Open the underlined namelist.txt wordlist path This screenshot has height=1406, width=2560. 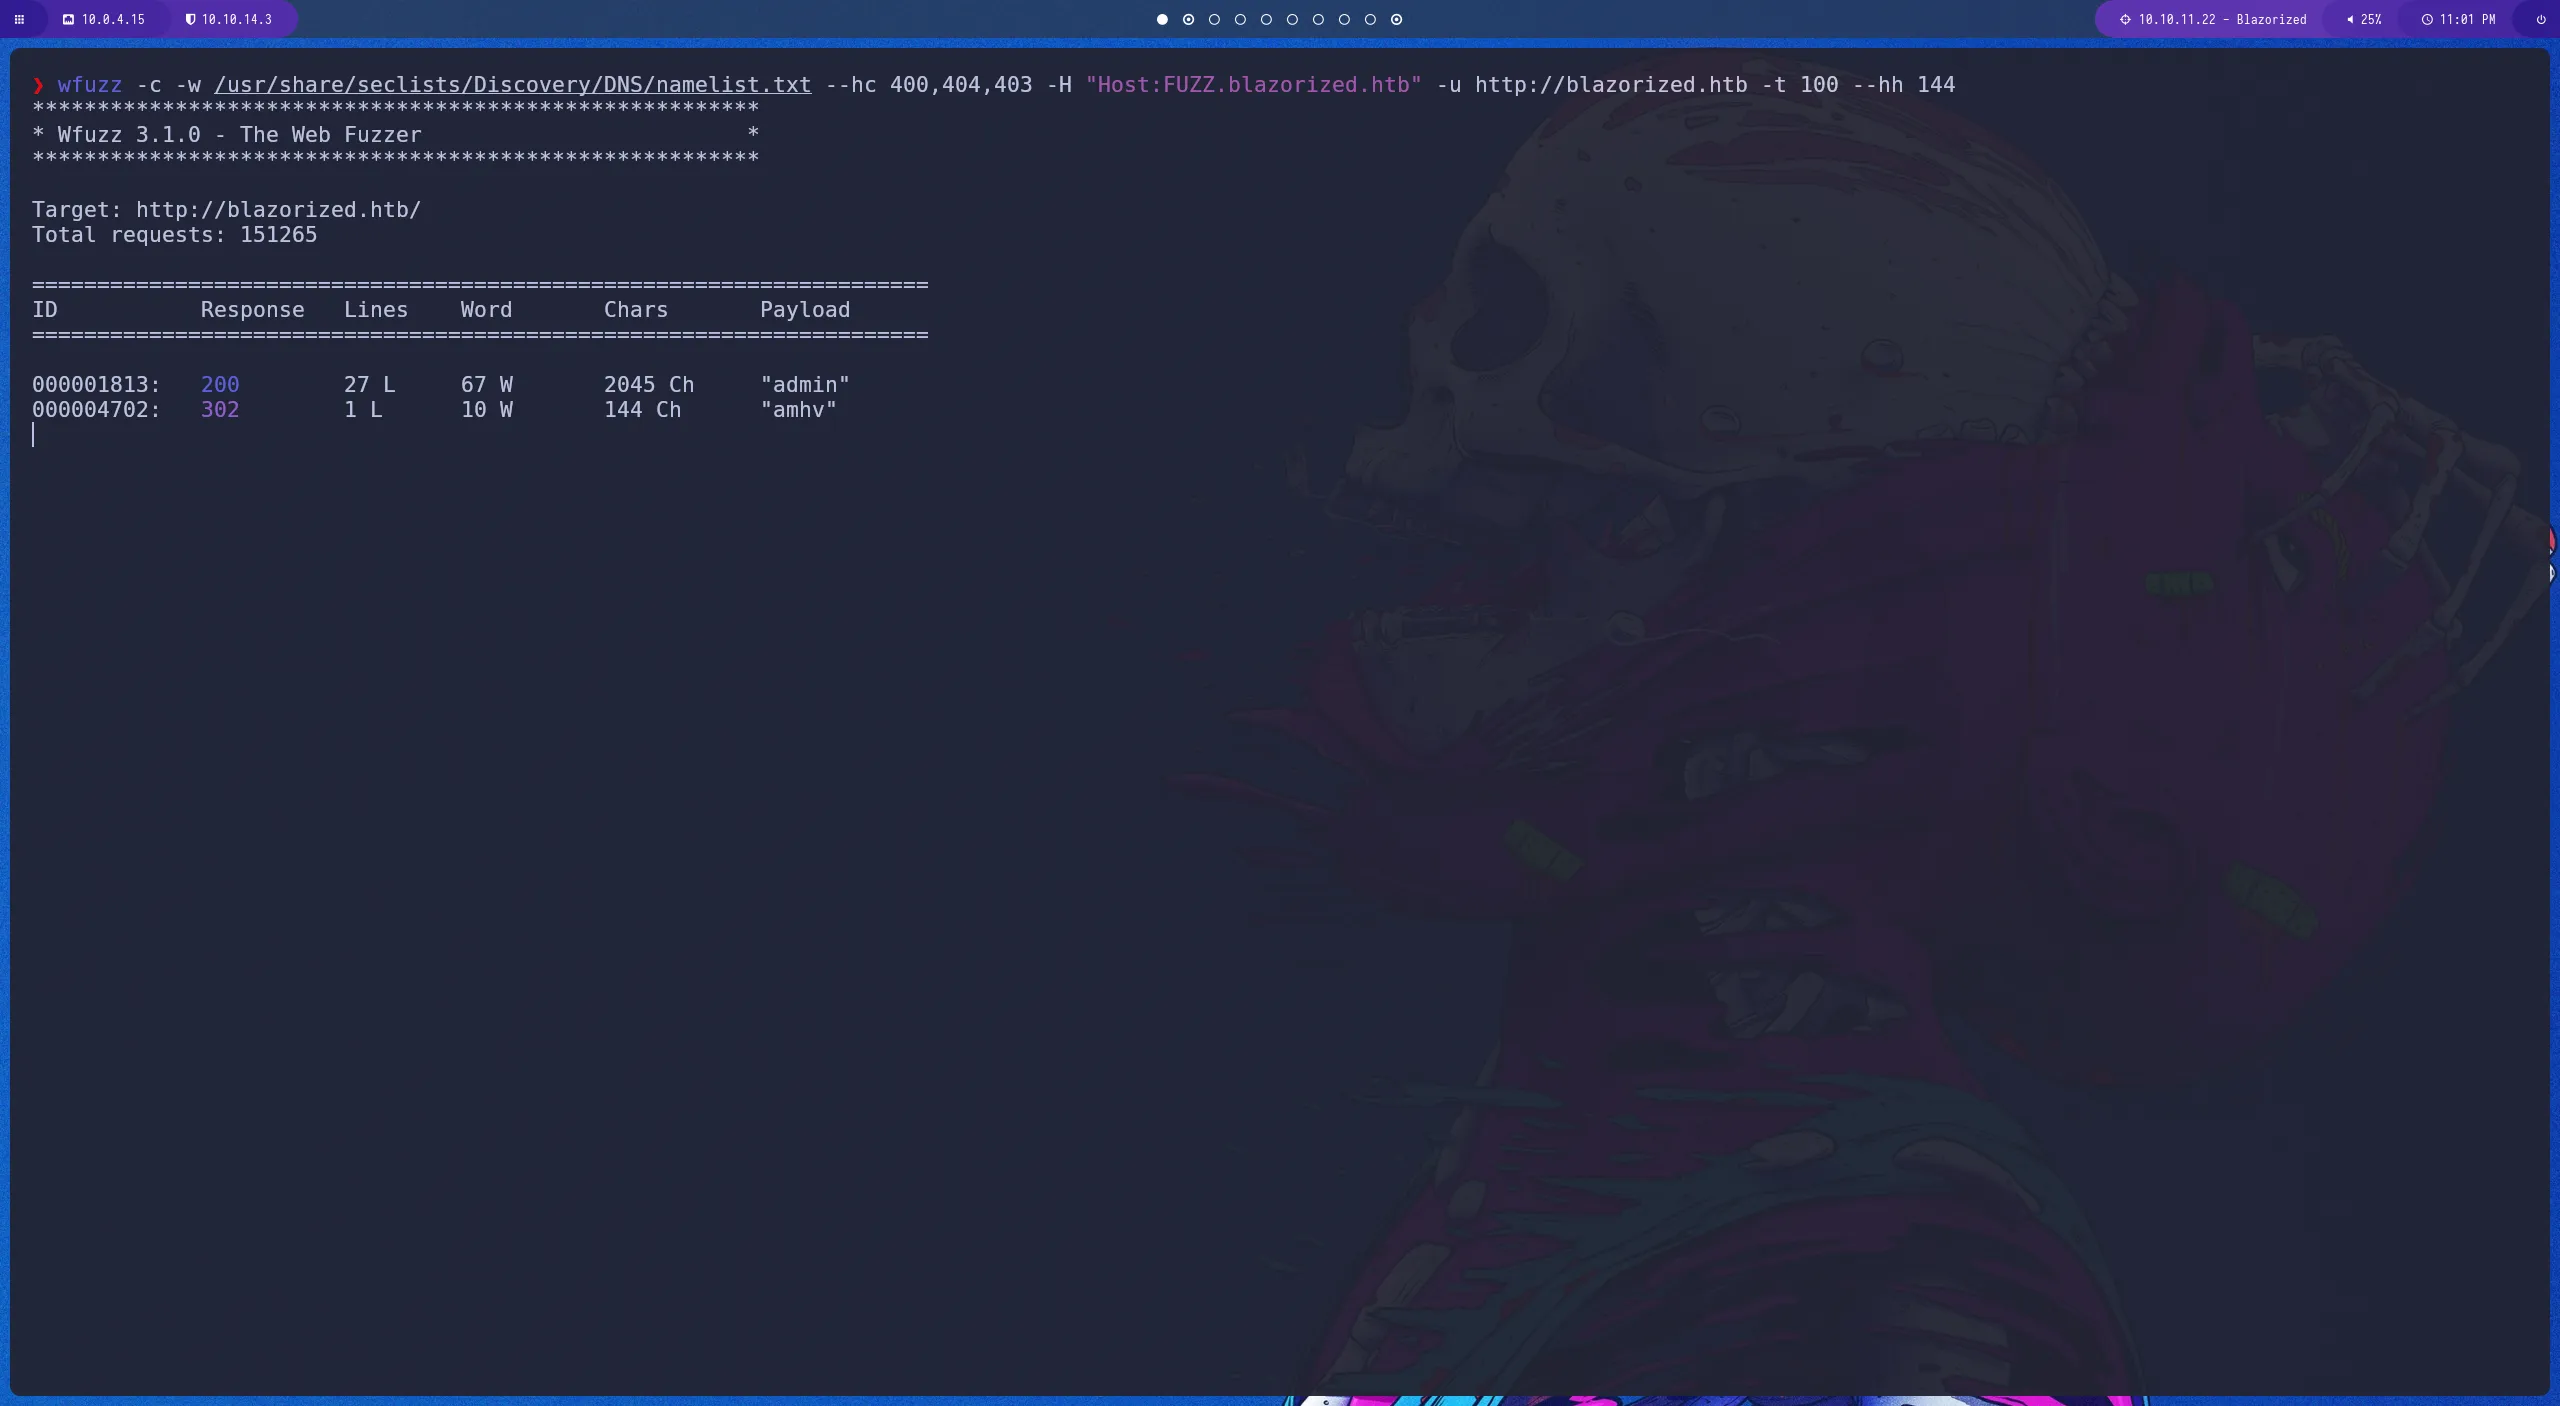pyautogui.click(x=513, y=85)
